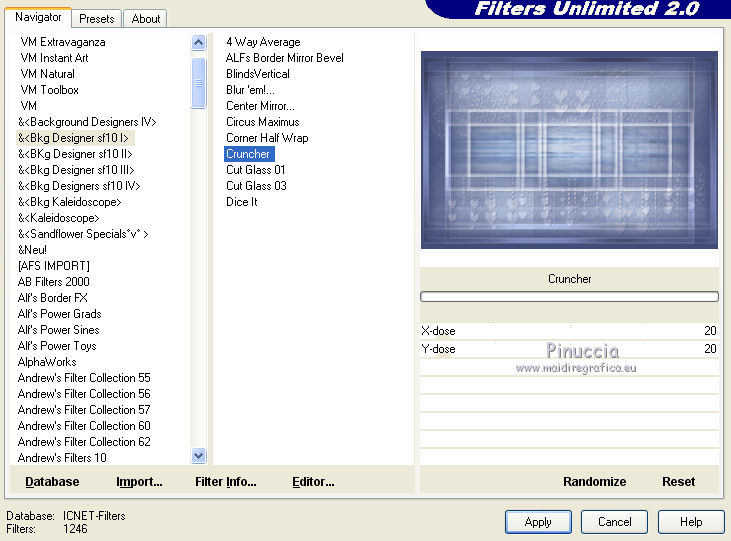Select Alf's Border FX category

click(53, 298)
